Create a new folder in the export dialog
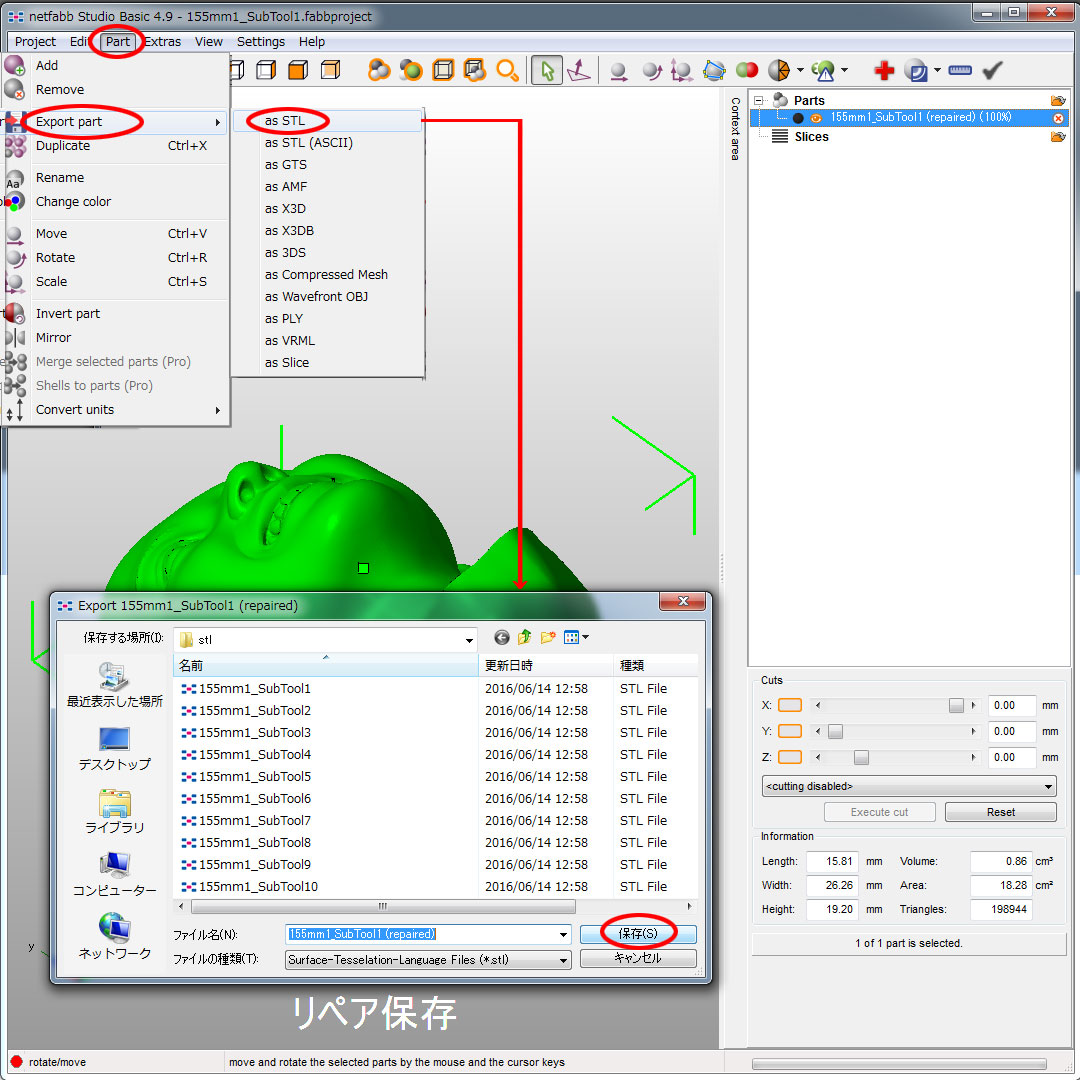The height and width of the screenshot is (1080, 1080). pos(548,638)
